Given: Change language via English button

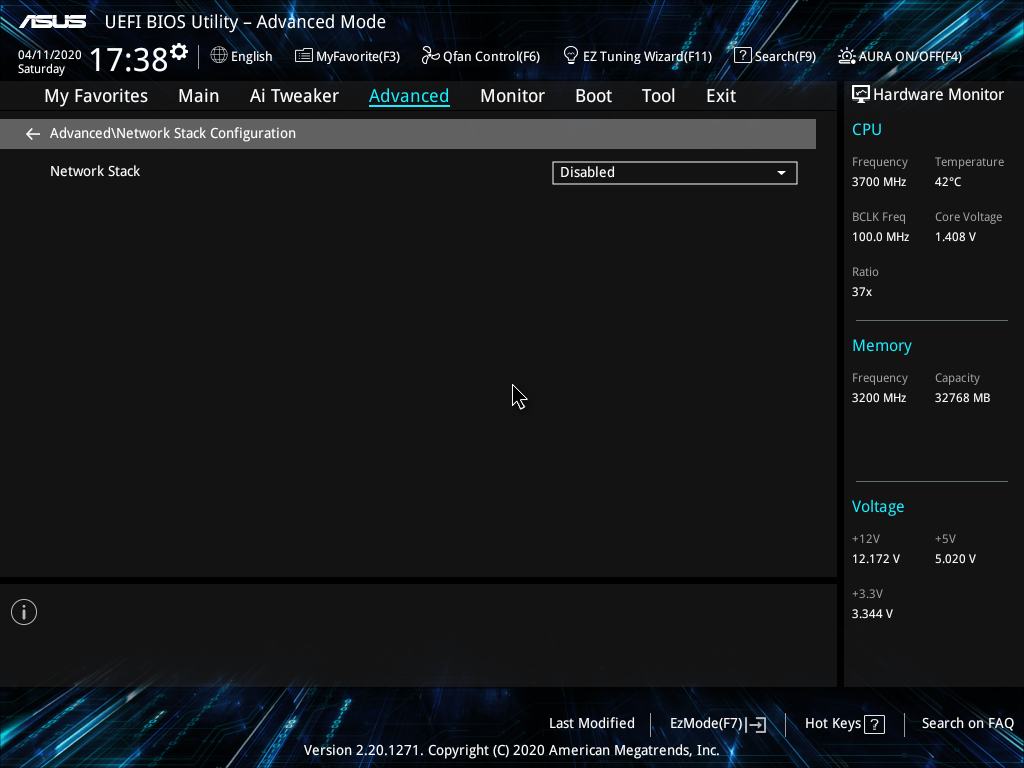Looking at the screenshot, I should [x=251, y=57].
